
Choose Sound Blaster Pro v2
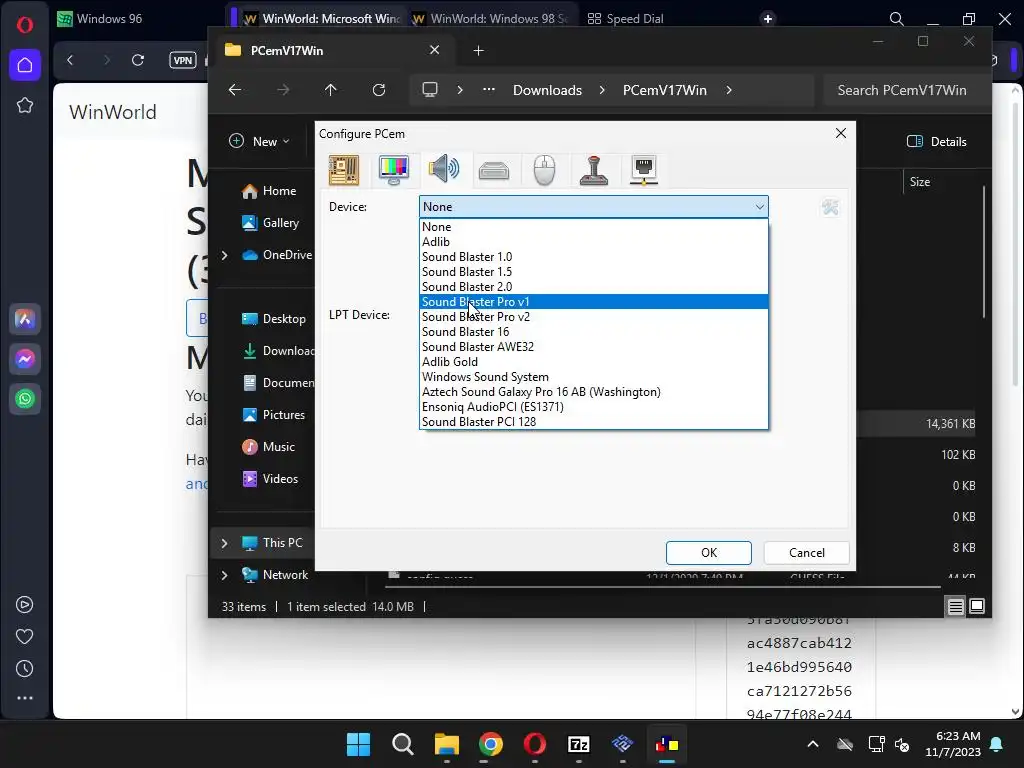(x=594, y=317)
